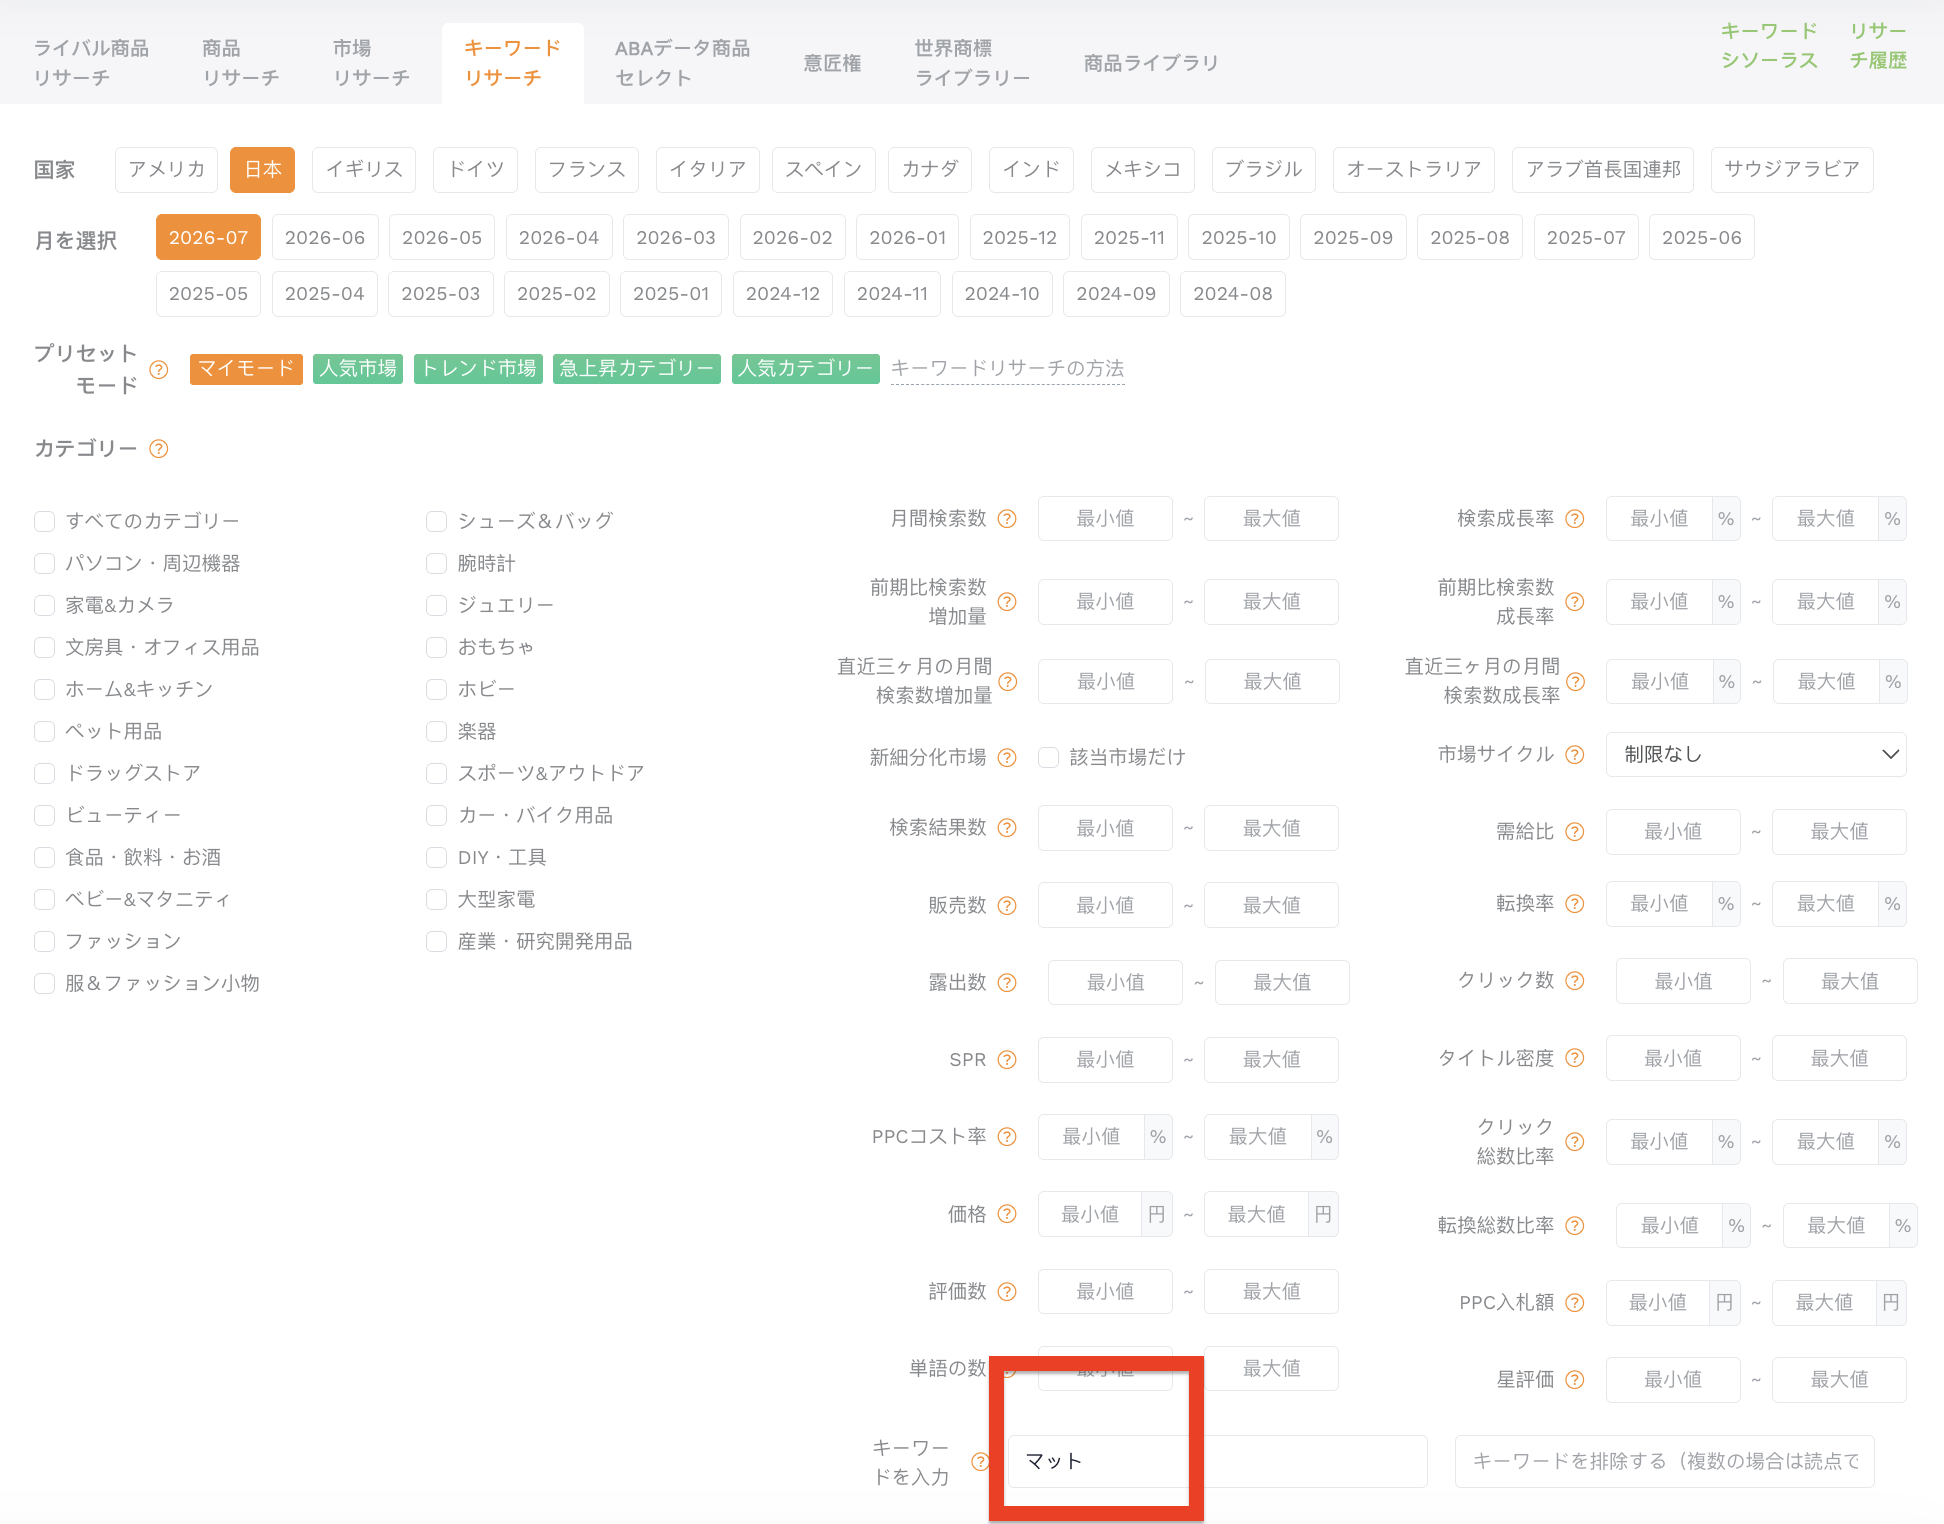Click help icon for PPC入札額

(x=1574, y=1303)
